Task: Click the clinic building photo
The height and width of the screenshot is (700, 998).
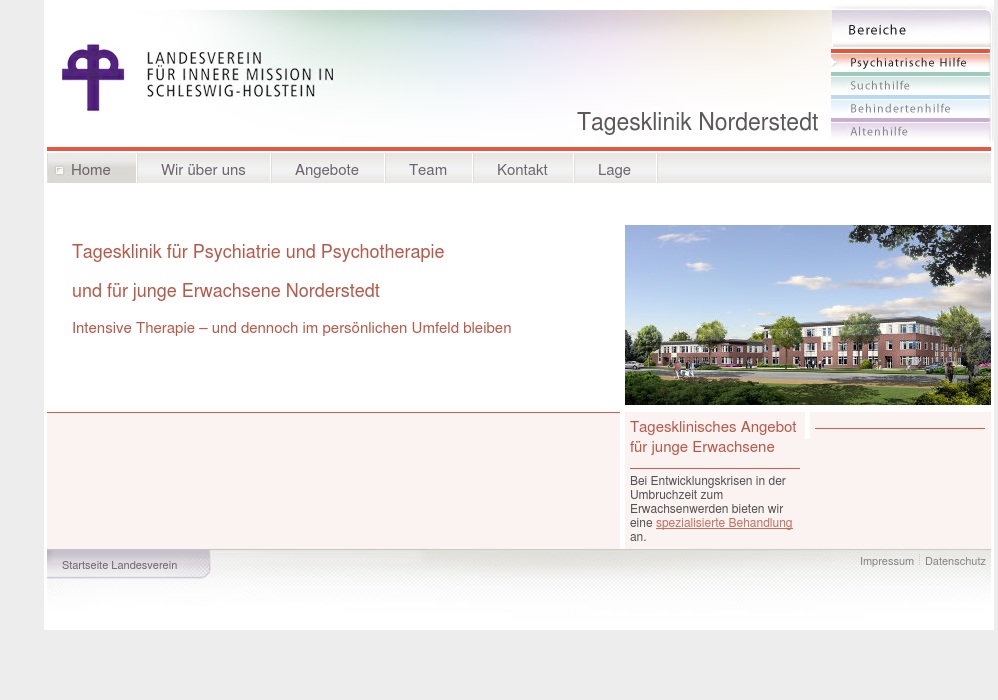Action: click(x=807, y=314)
